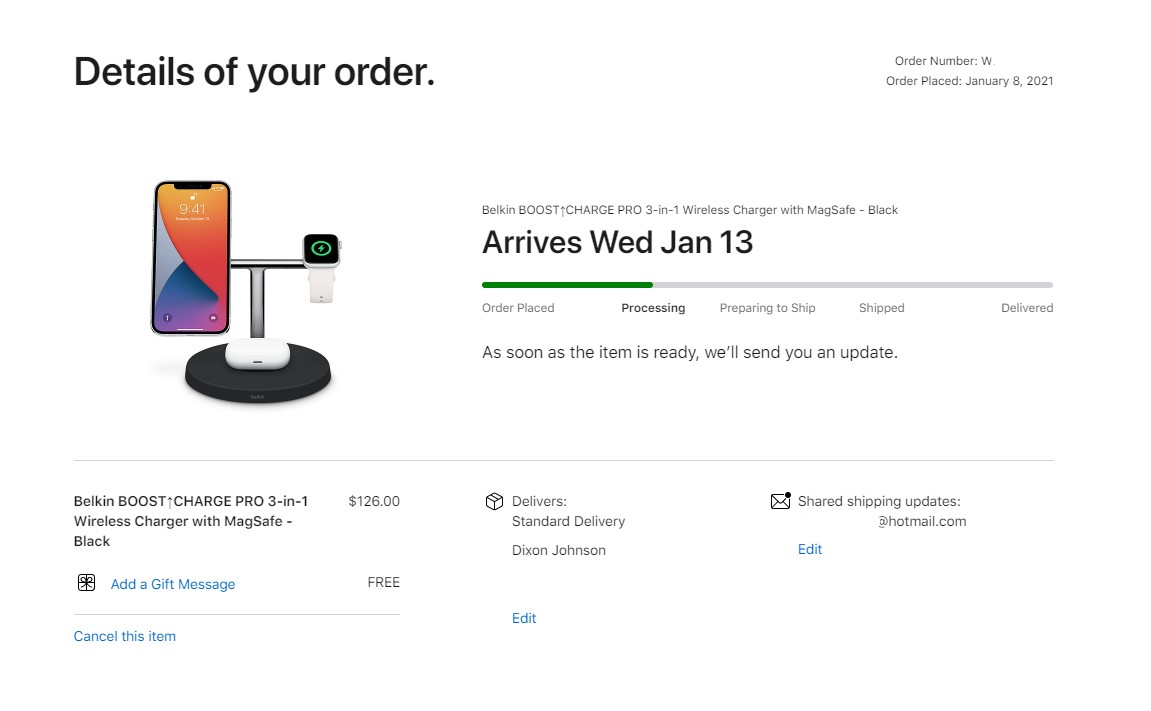The image size is (1151, 711).
Task: Click the Arrives Wed Jan 13 heading
Action: [x=617, y=243]
